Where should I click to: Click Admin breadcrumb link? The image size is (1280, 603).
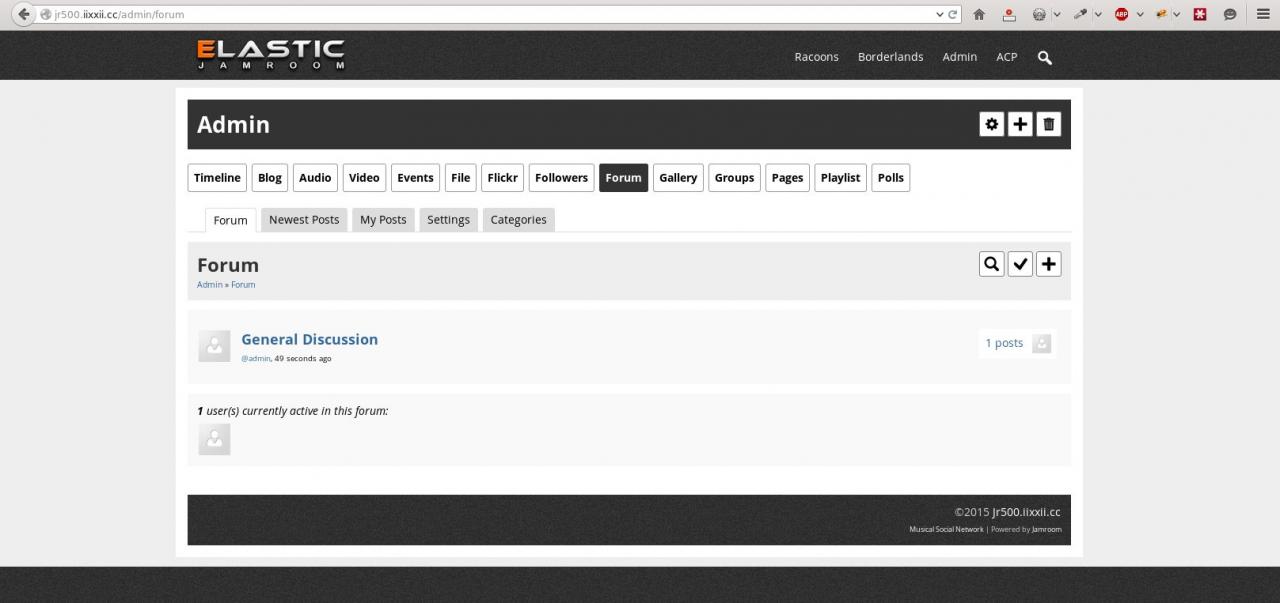pos(210,285)
